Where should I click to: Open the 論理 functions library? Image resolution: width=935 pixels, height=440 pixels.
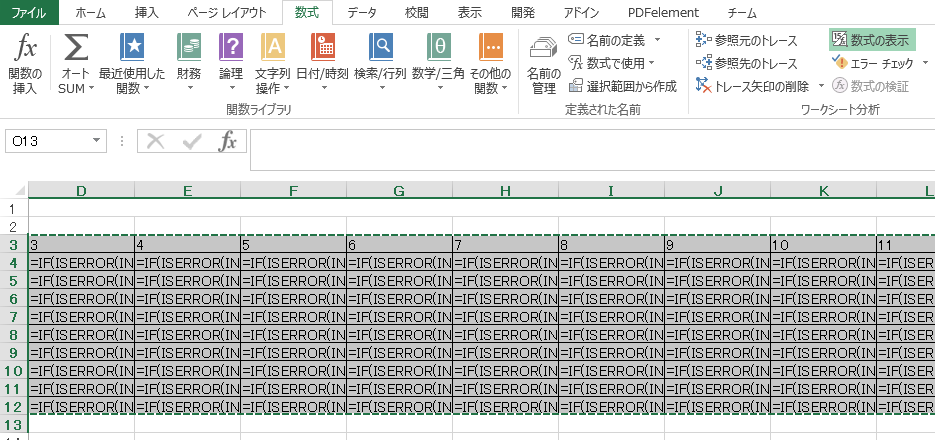231,64
